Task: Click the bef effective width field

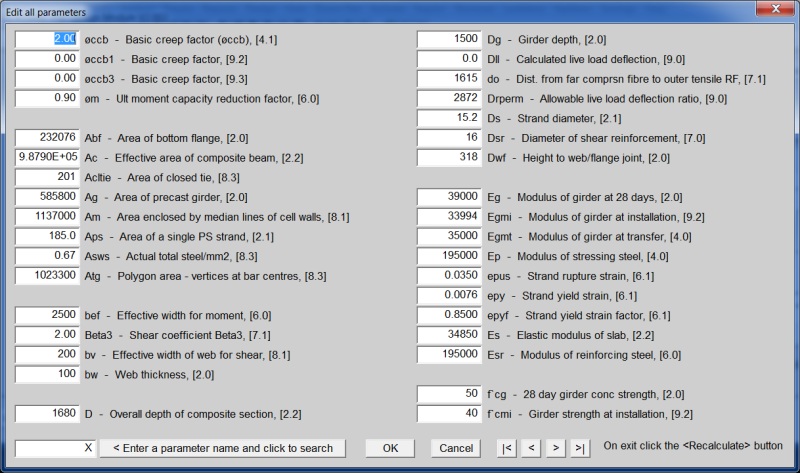Action: [47, 314]
